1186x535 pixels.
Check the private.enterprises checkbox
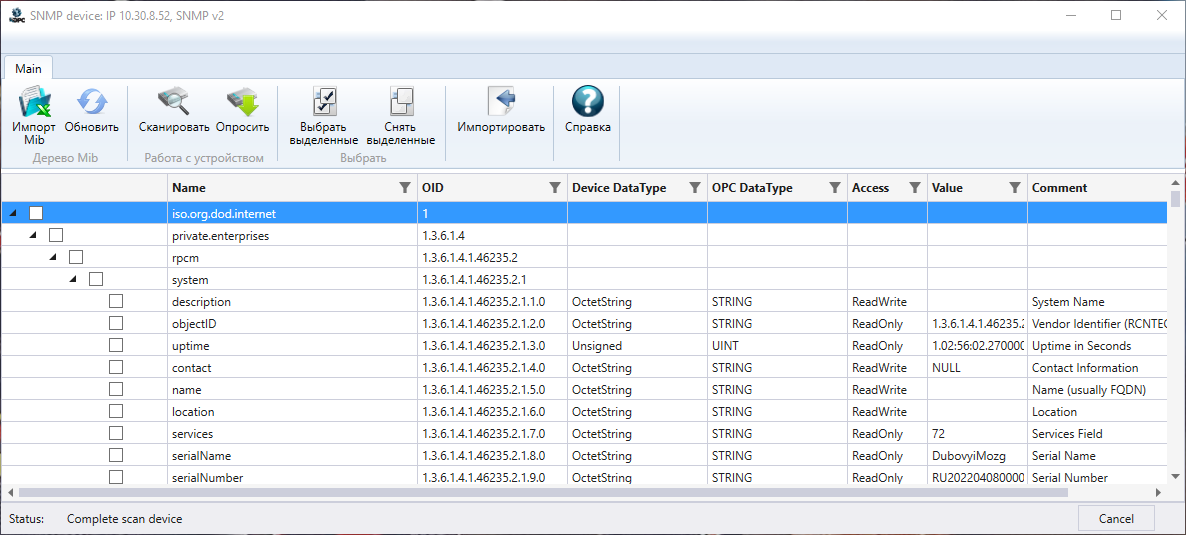[55, 235]
